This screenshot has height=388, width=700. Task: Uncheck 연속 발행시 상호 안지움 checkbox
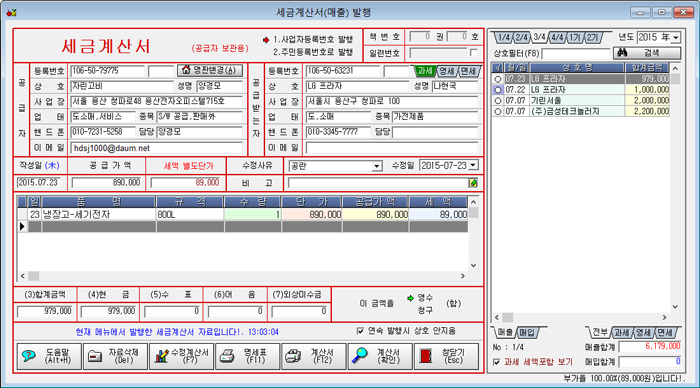(x=360, y=331)
